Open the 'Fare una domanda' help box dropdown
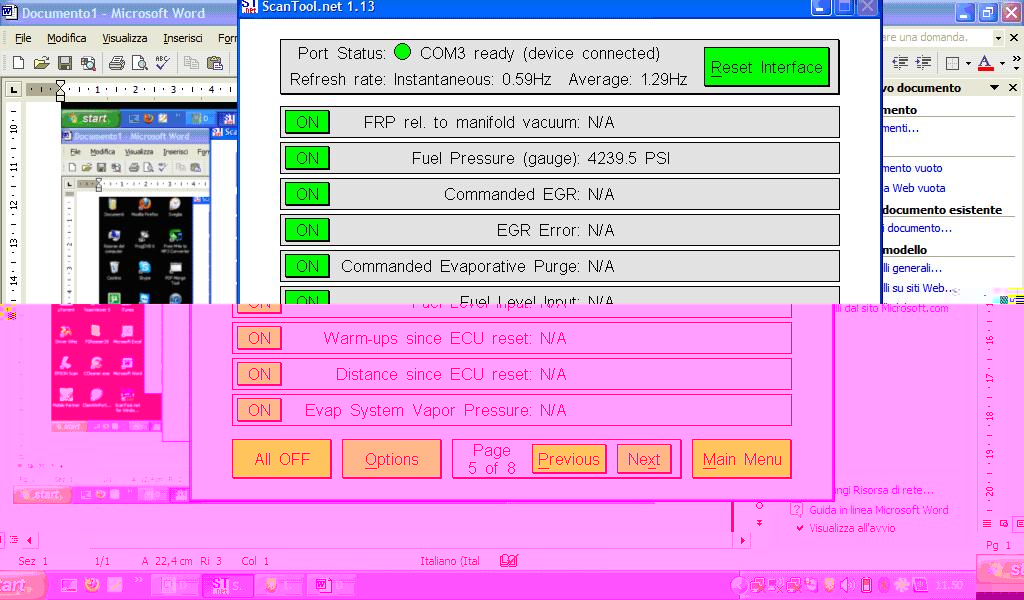 pos(998,38)
